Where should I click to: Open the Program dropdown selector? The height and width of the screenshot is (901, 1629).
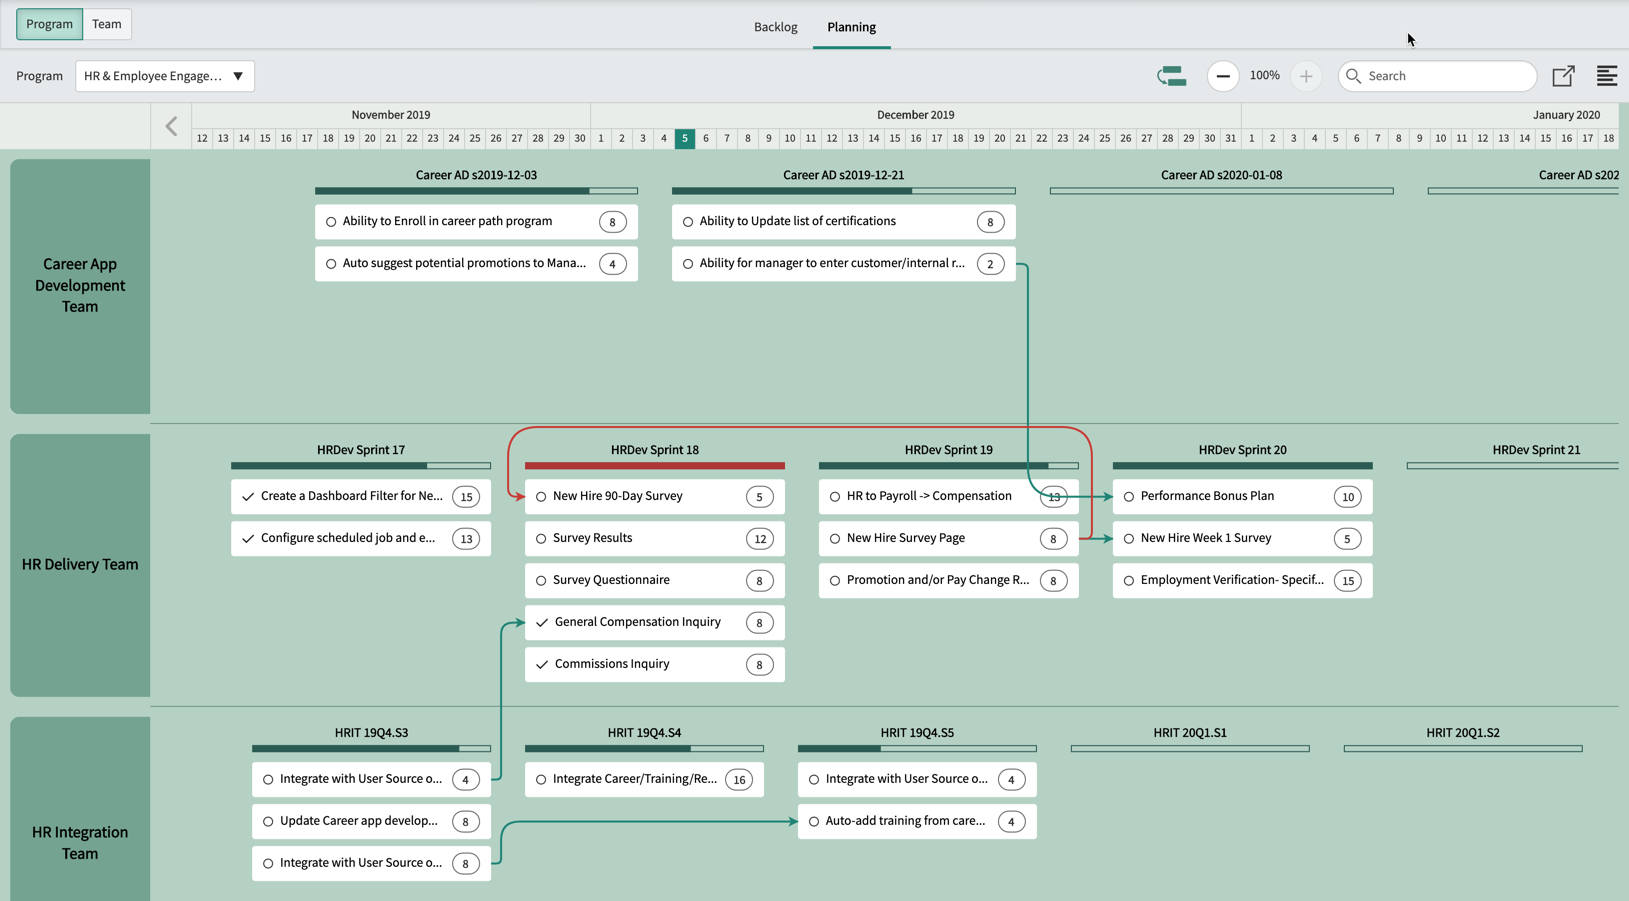point(165,76)
